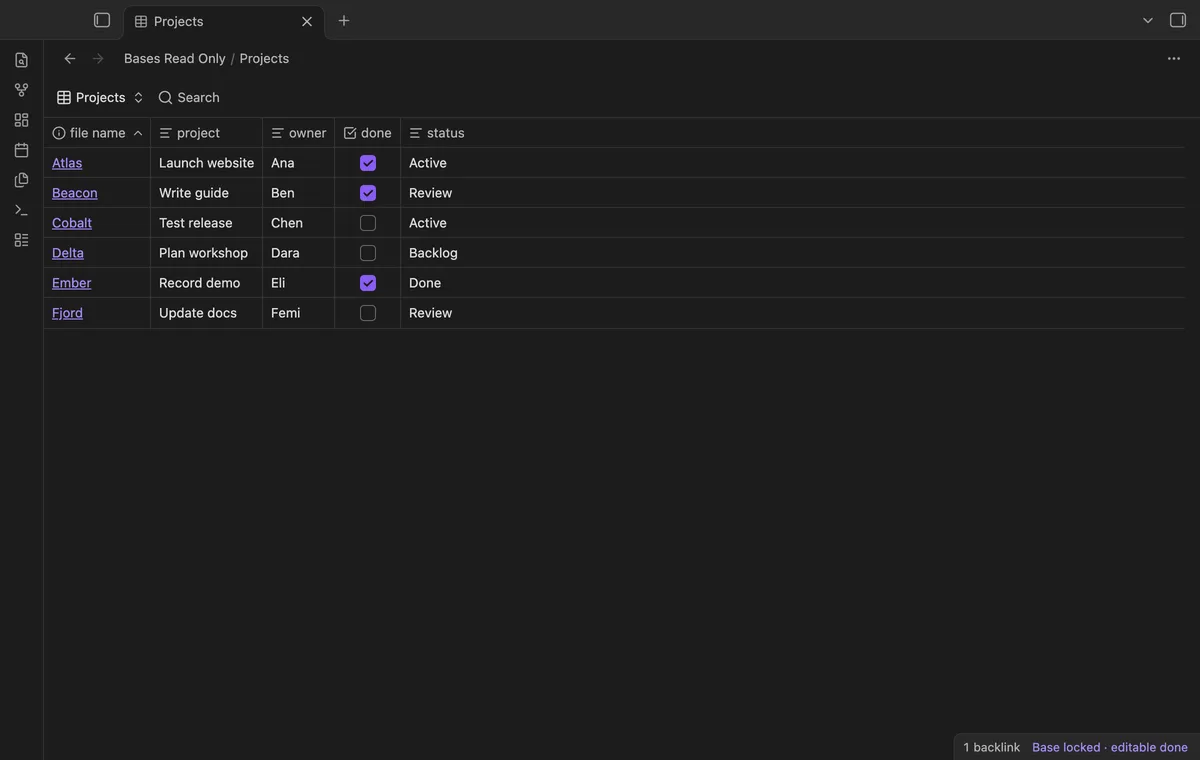1200x760 pixels.
Task: Open the Projects view switcher dropdown
Action: coord(101,97)
